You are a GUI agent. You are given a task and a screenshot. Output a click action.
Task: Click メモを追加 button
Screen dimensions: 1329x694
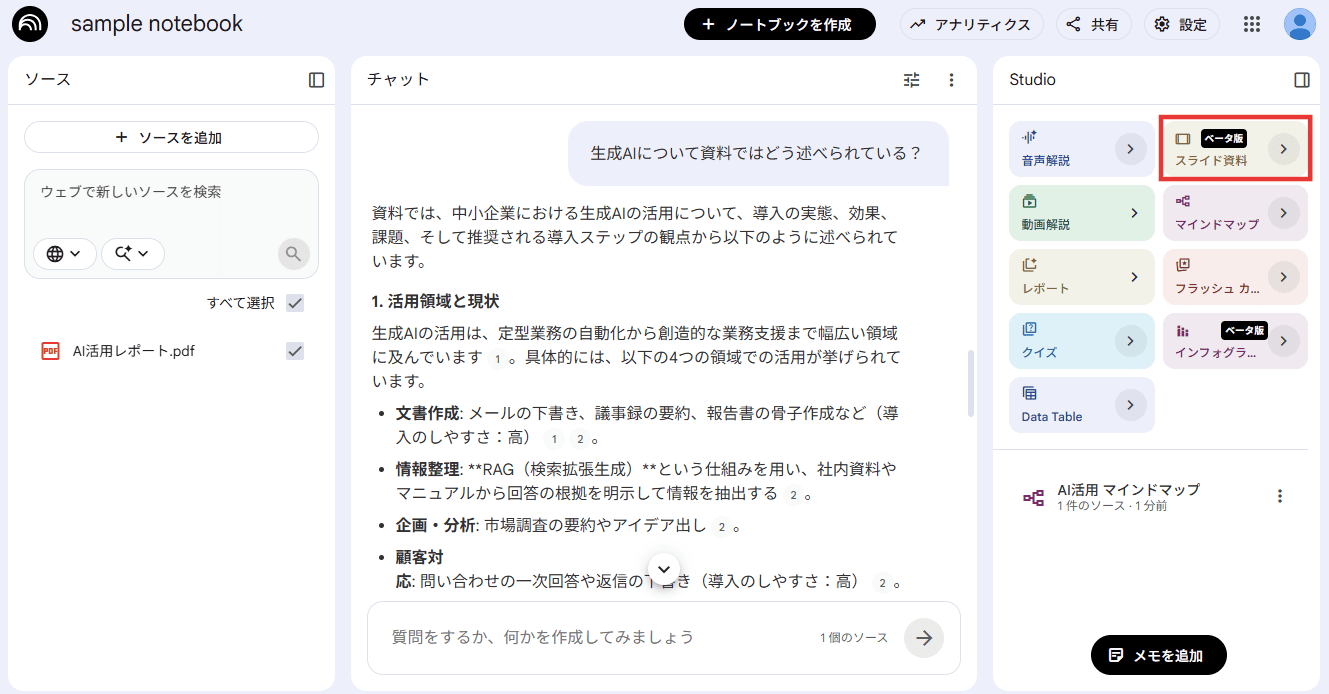pyautogui.click(x=1158, y=655)
